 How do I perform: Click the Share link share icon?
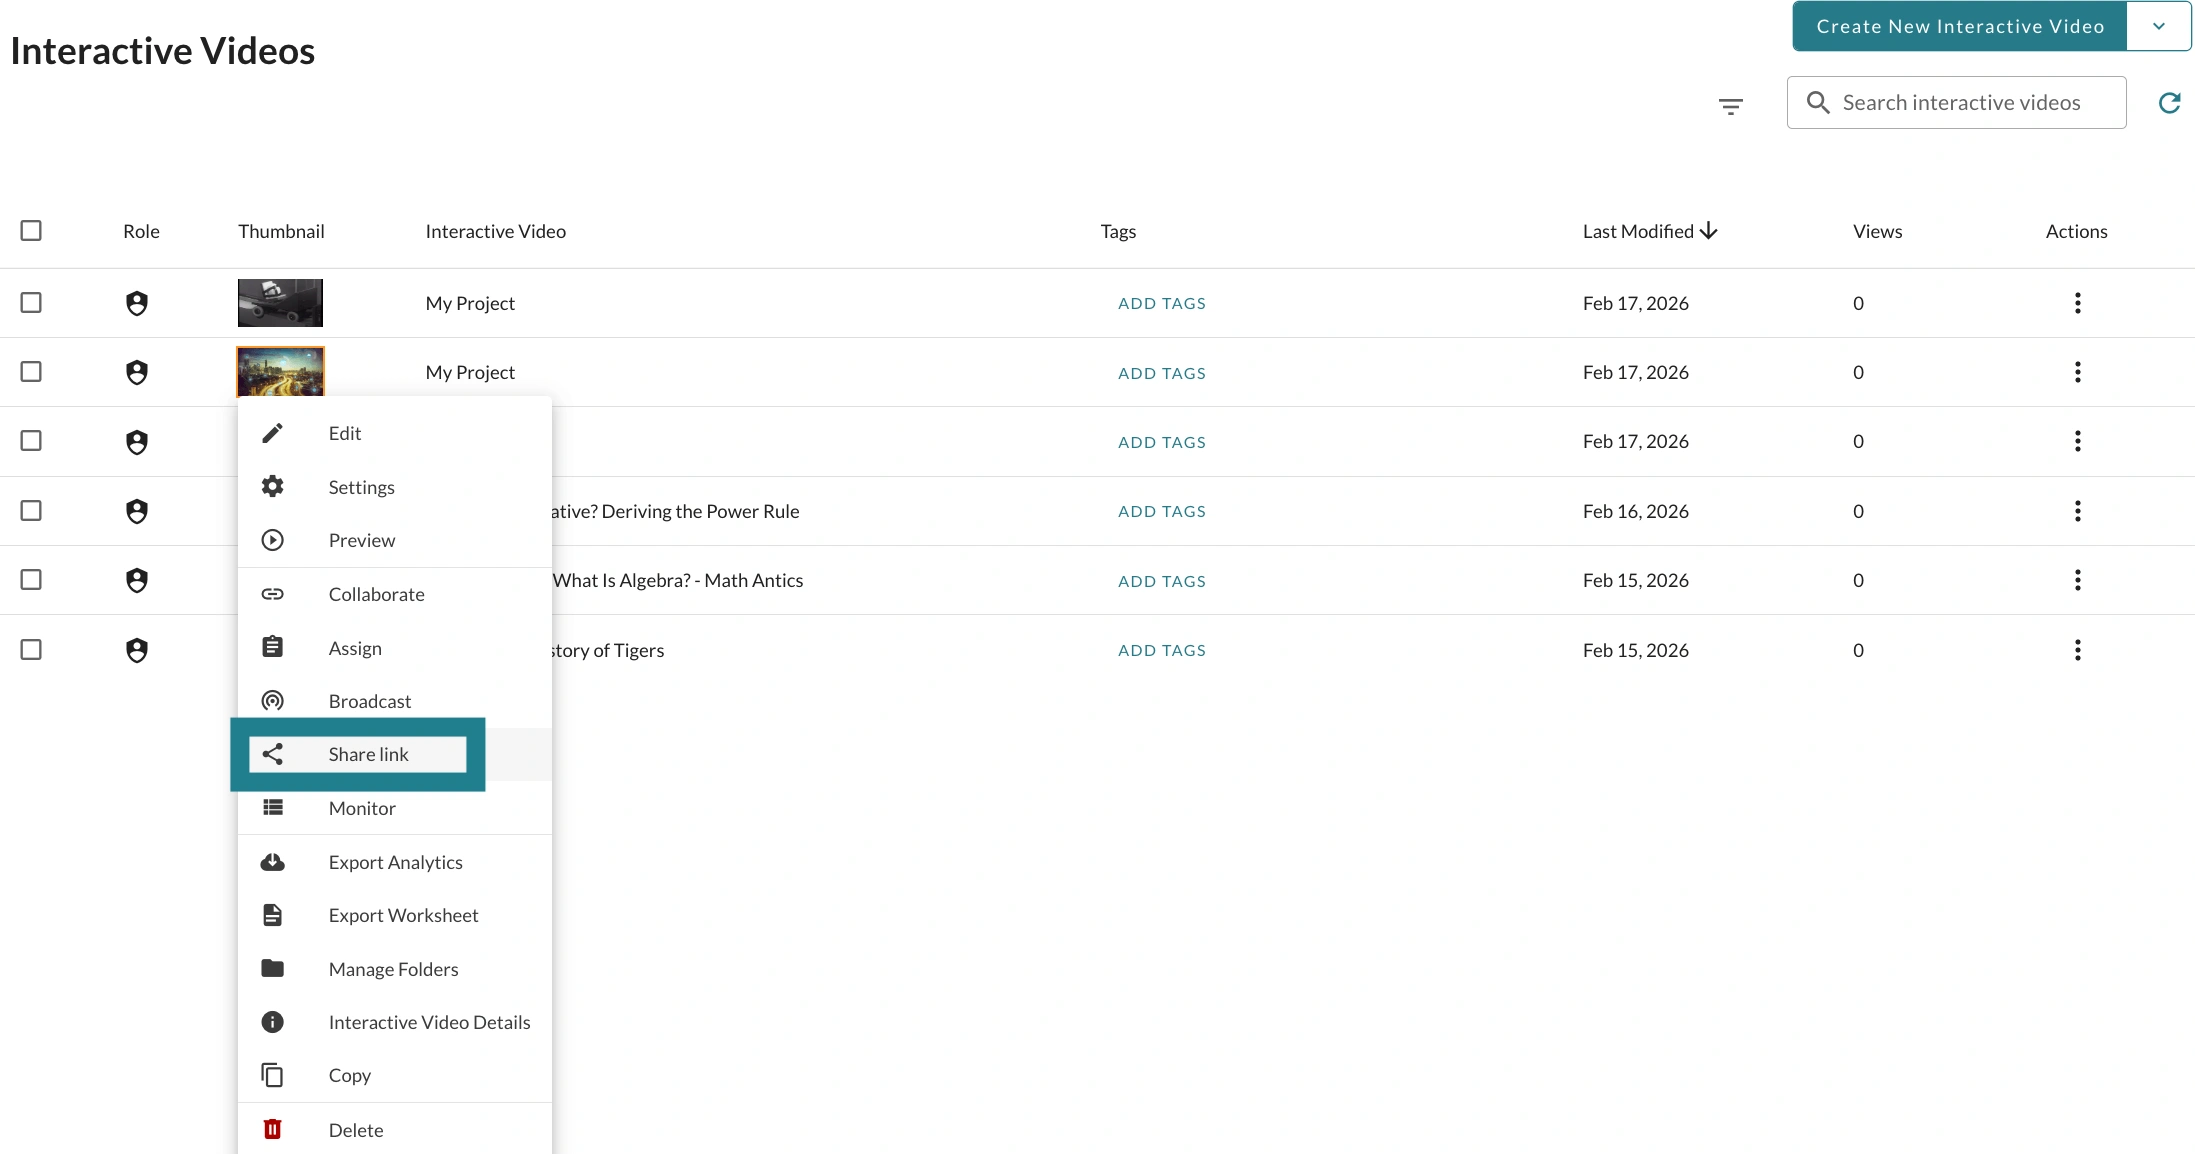(272, 754)
